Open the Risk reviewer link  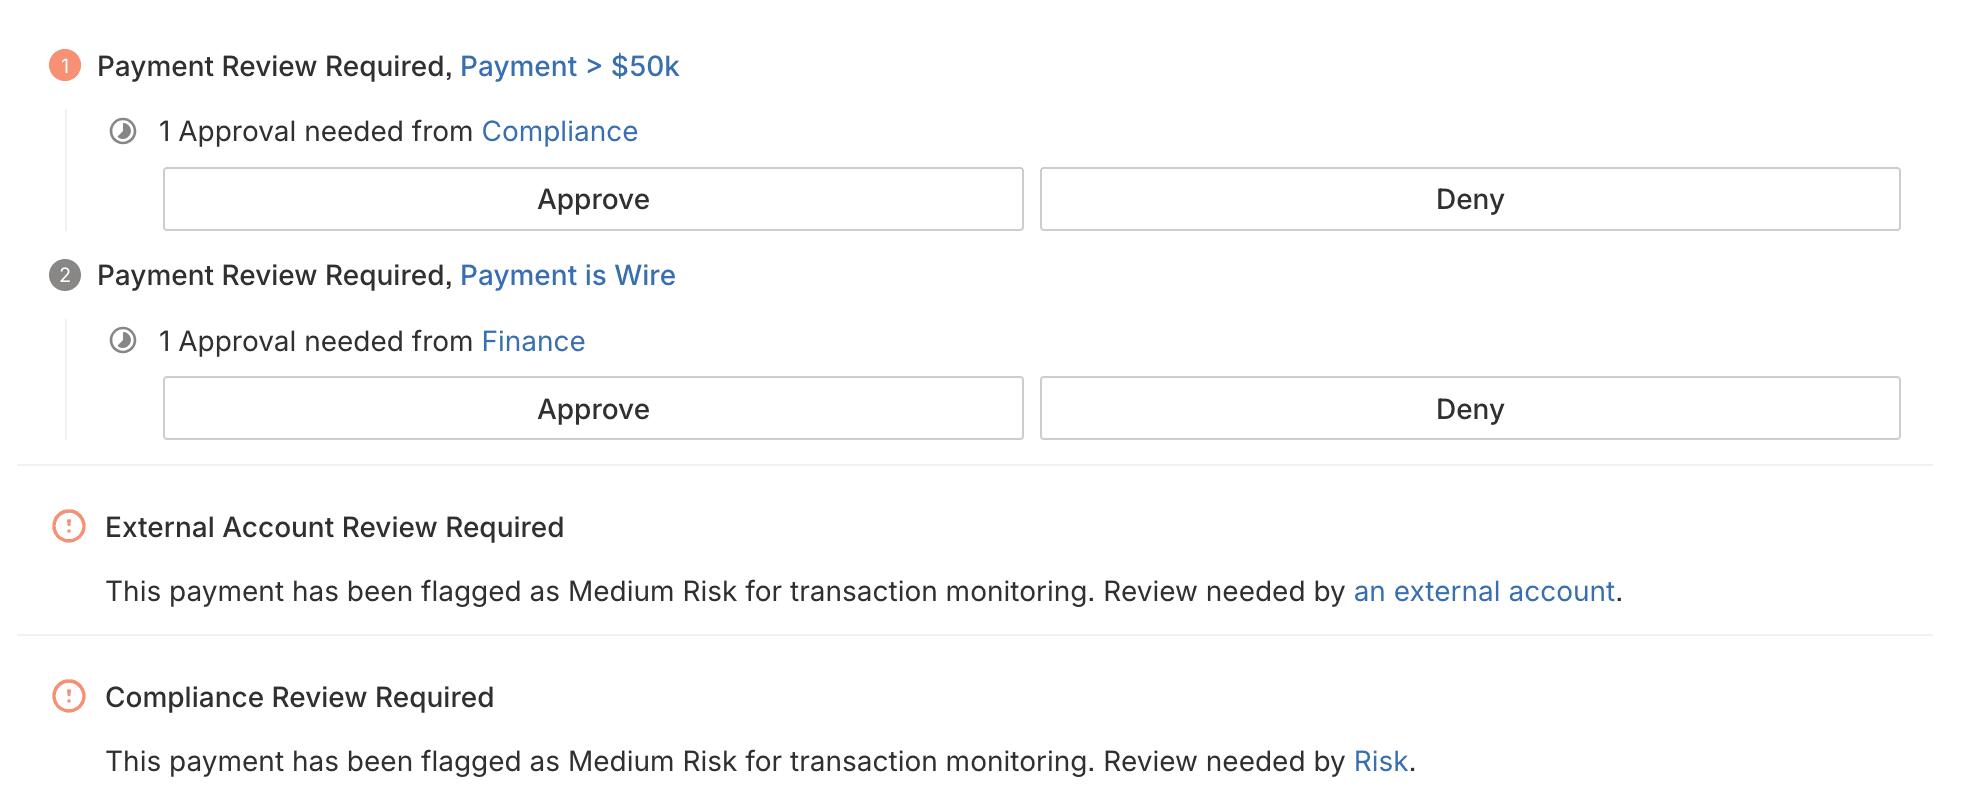[1380, 761]
